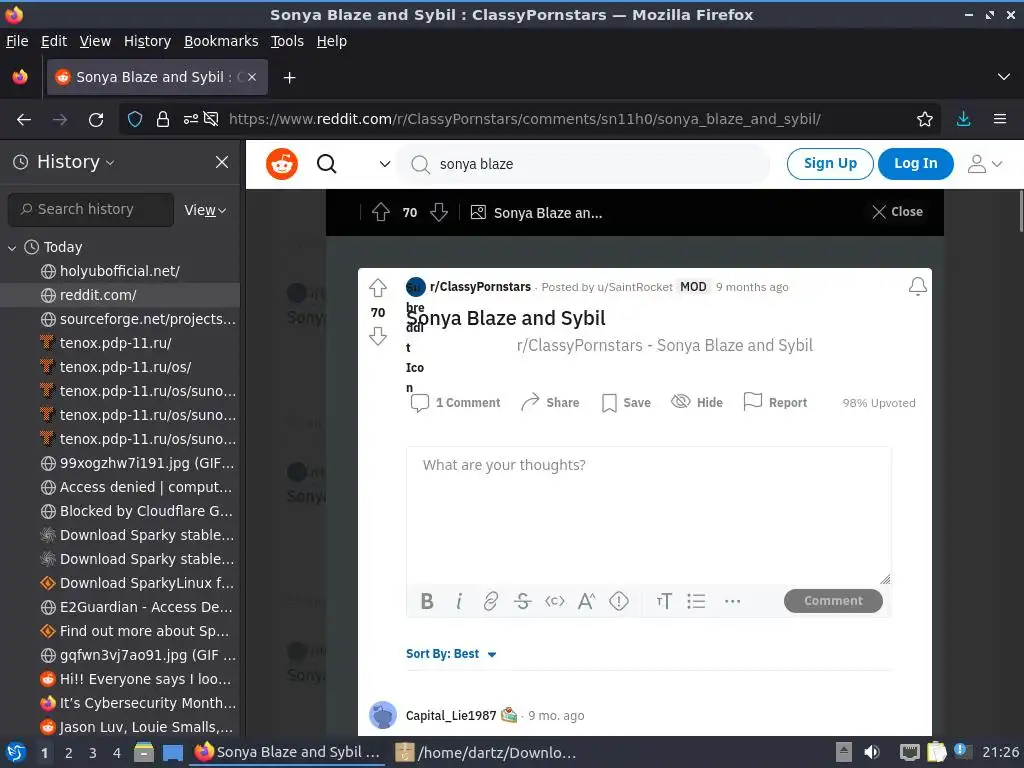Reload the current page

click(x=96, y=120)
